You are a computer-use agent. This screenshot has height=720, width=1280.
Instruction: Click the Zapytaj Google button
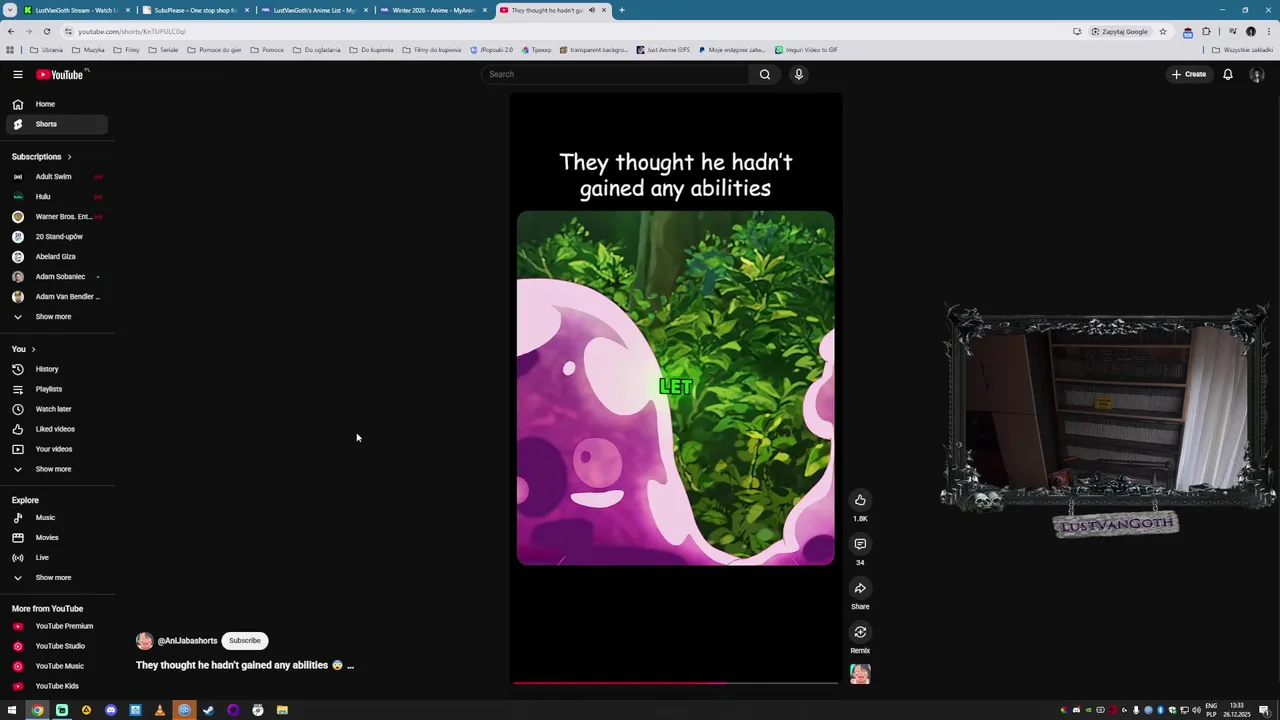(x=1119, y=31)
